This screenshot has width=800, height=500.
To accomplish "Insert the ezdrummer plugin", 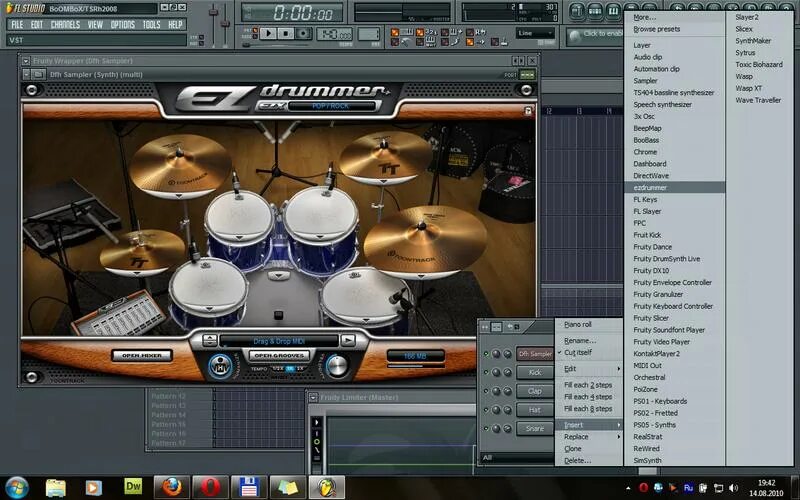I will click(x=674, y=187).
